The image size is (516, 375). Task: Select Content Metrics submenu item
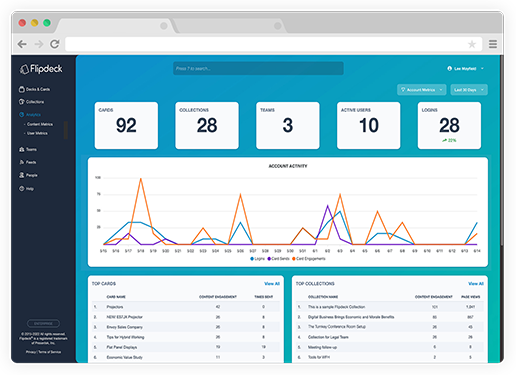click(x=40, y=124)
